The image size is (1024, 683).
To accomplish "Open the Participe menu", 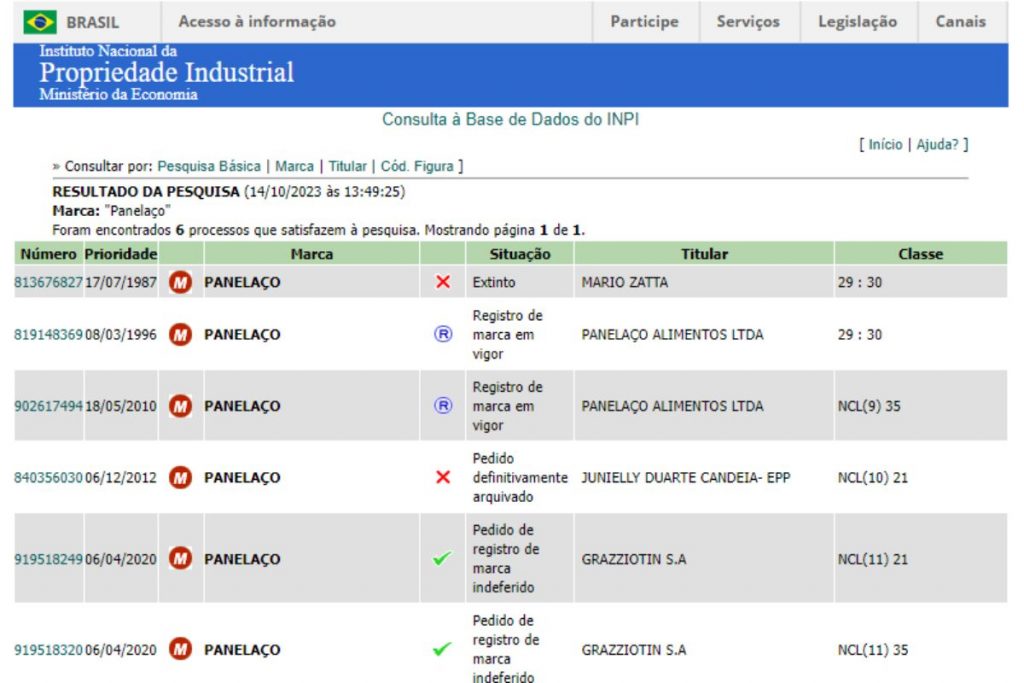I will (x=645, y=22).
